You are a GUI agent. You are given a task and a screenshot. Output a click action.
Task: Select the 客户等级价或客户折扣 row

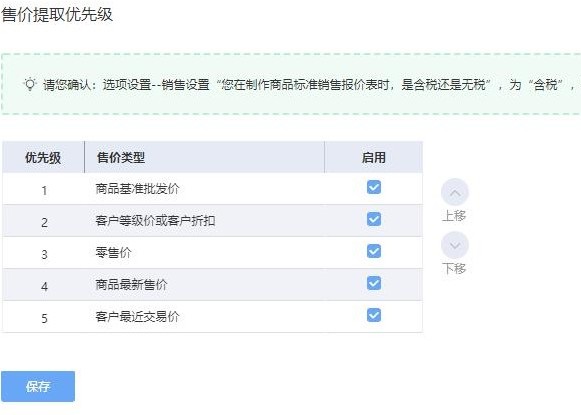coord(212,220)
